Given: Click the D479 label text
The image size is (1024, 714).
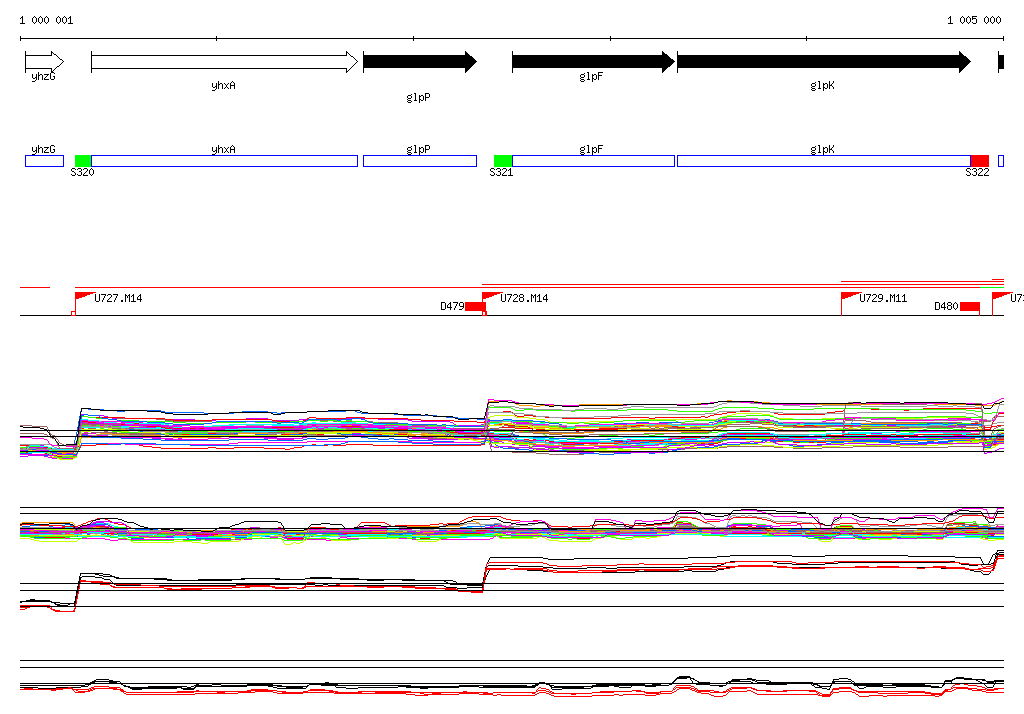Looking at the screenshot, I should pos(452,306).
